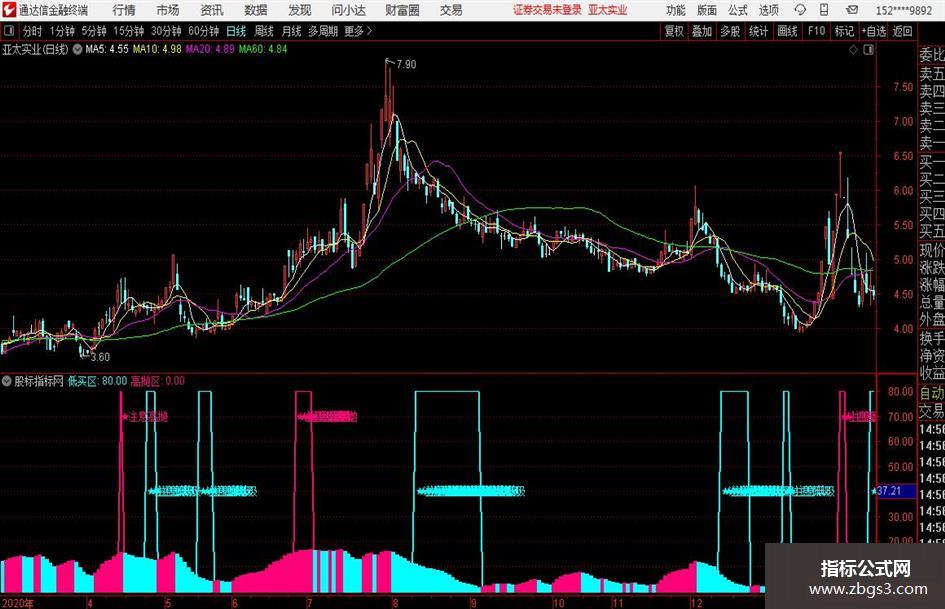Switch to 60分钟 period
Viewport: 945px width, 609px height.
(204, 31)
